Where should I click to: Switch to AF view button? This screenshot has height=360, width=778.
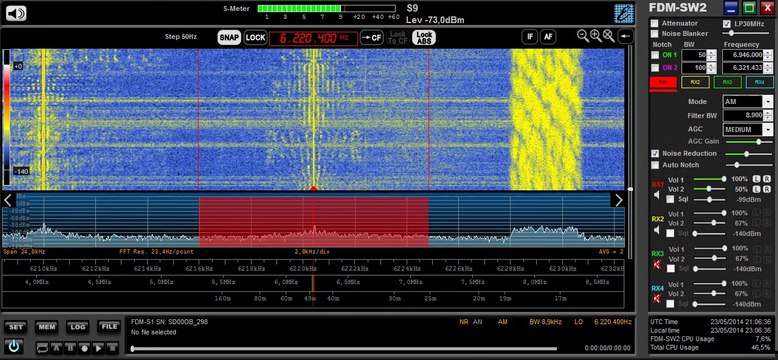pyautogui.click(x=547, y=37)
